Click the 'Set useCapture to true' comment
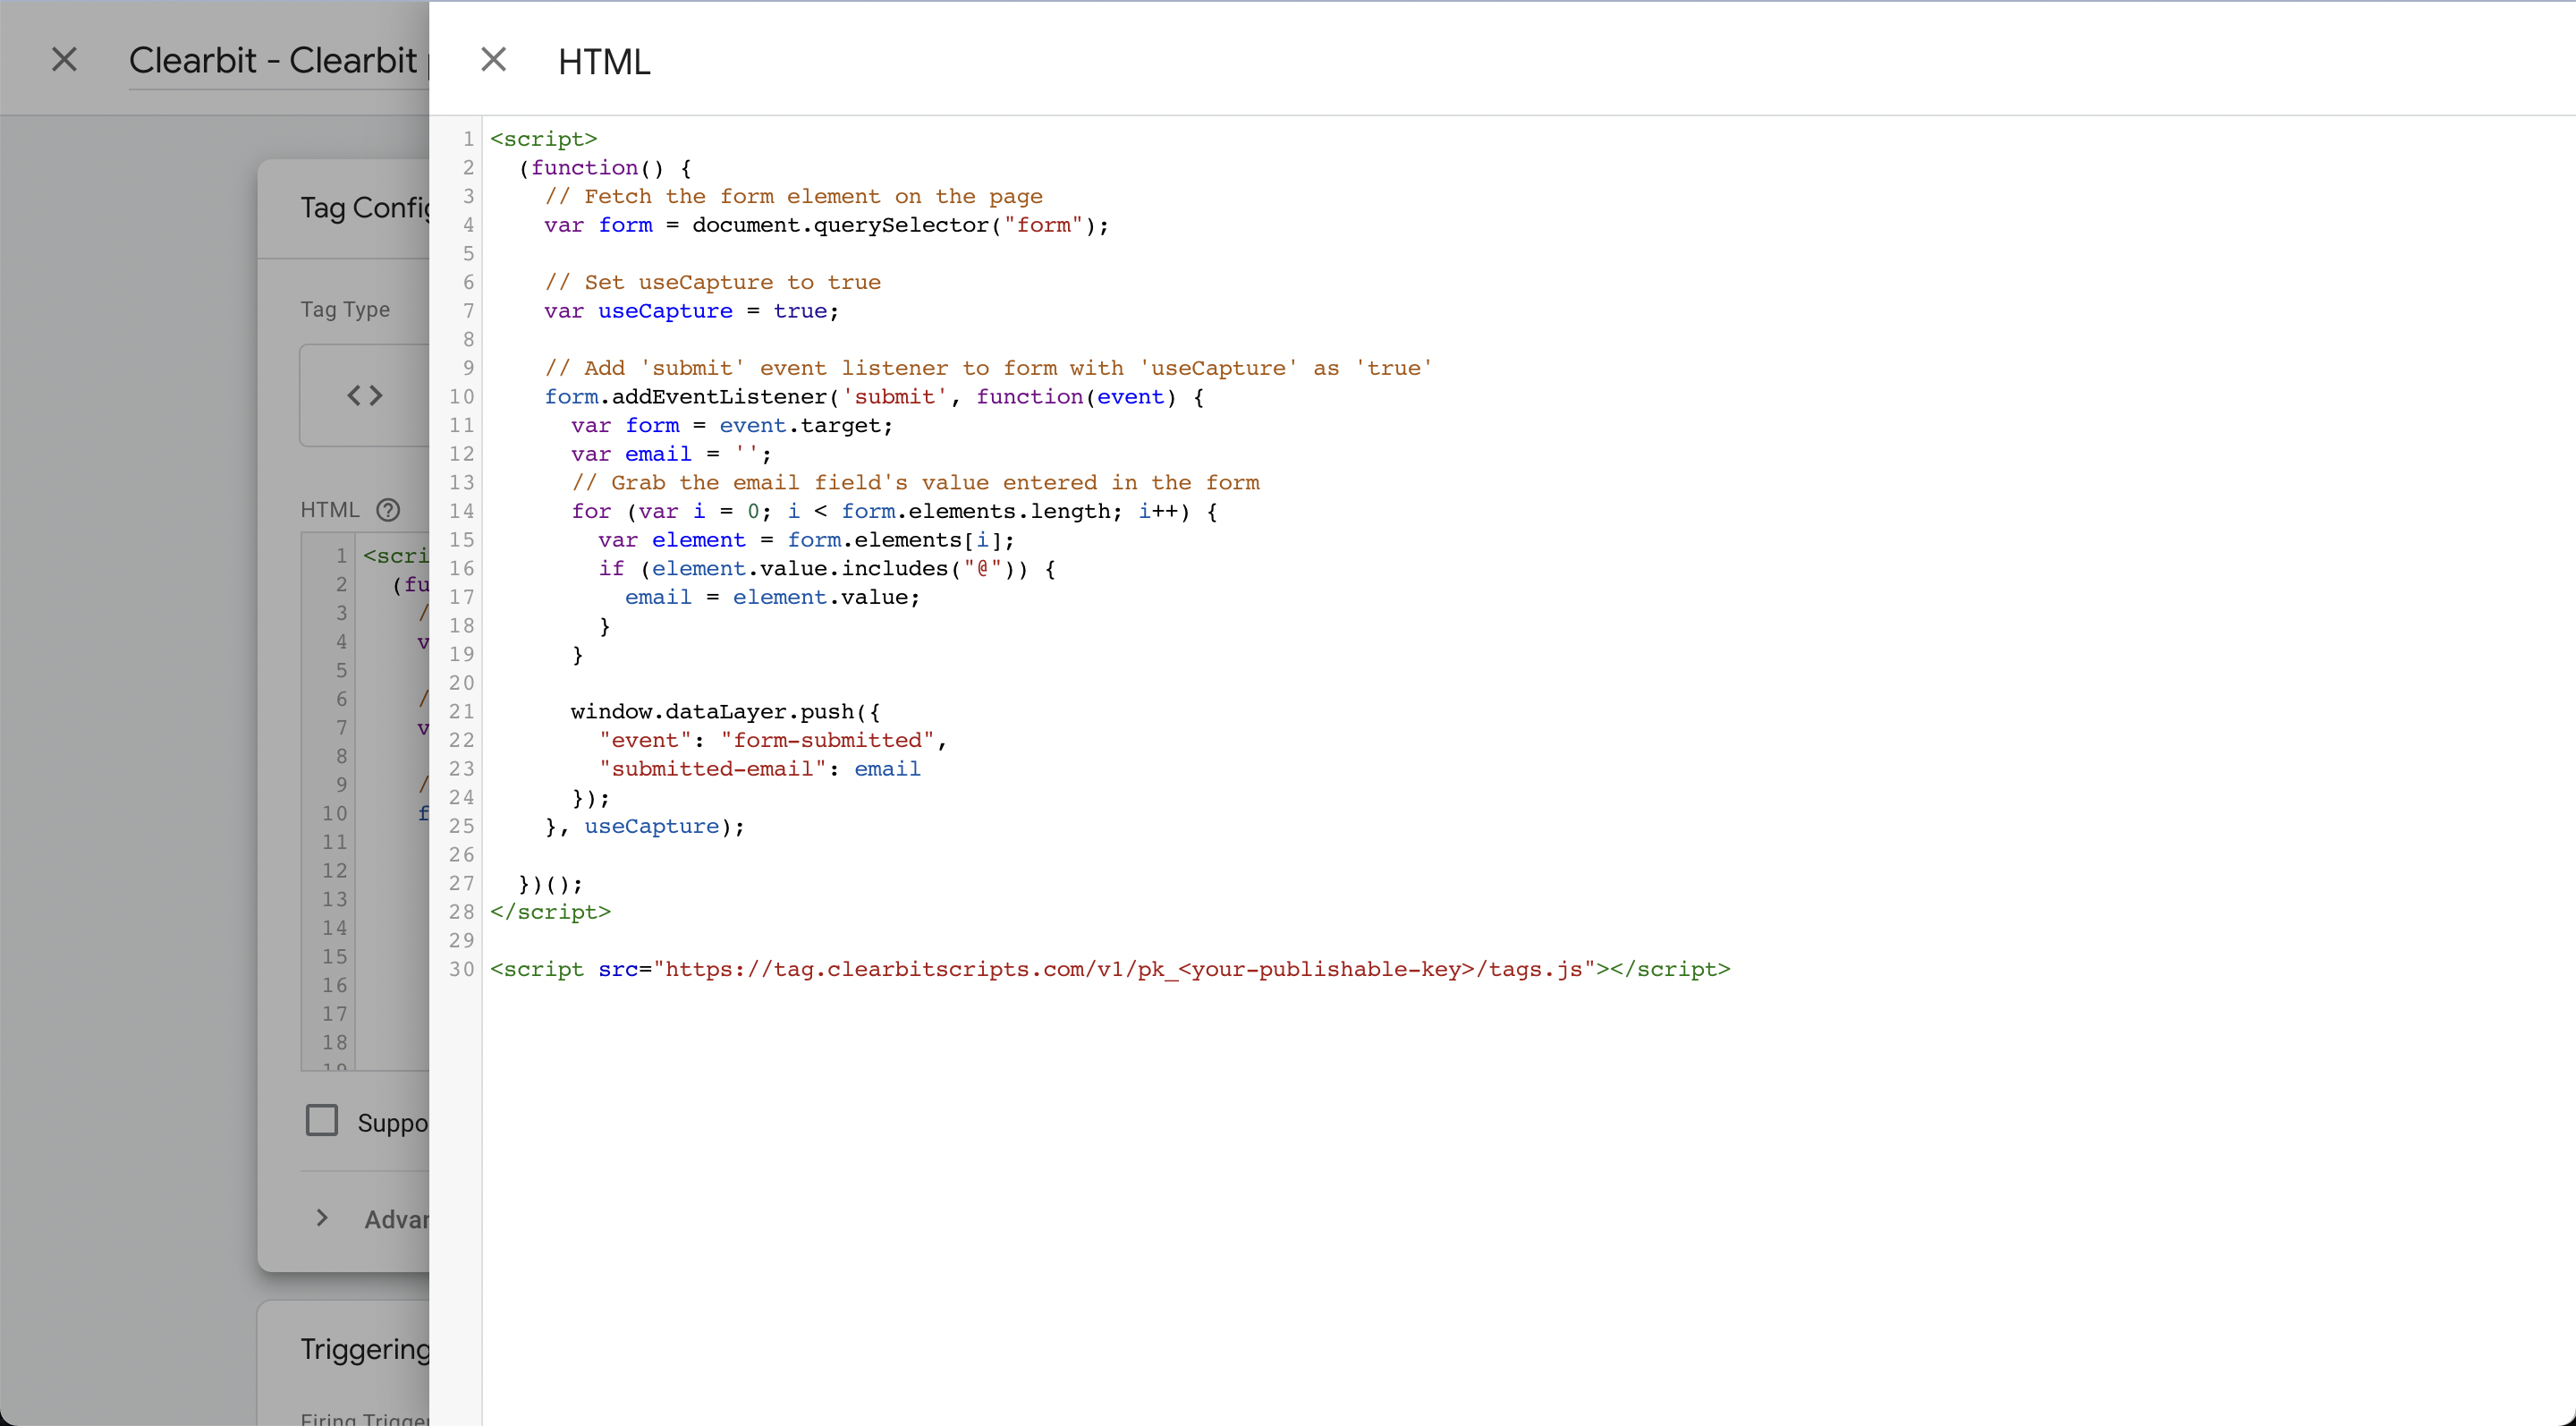The width and height of the screenshot is (2576, 1426). click(x=712, y=283)
